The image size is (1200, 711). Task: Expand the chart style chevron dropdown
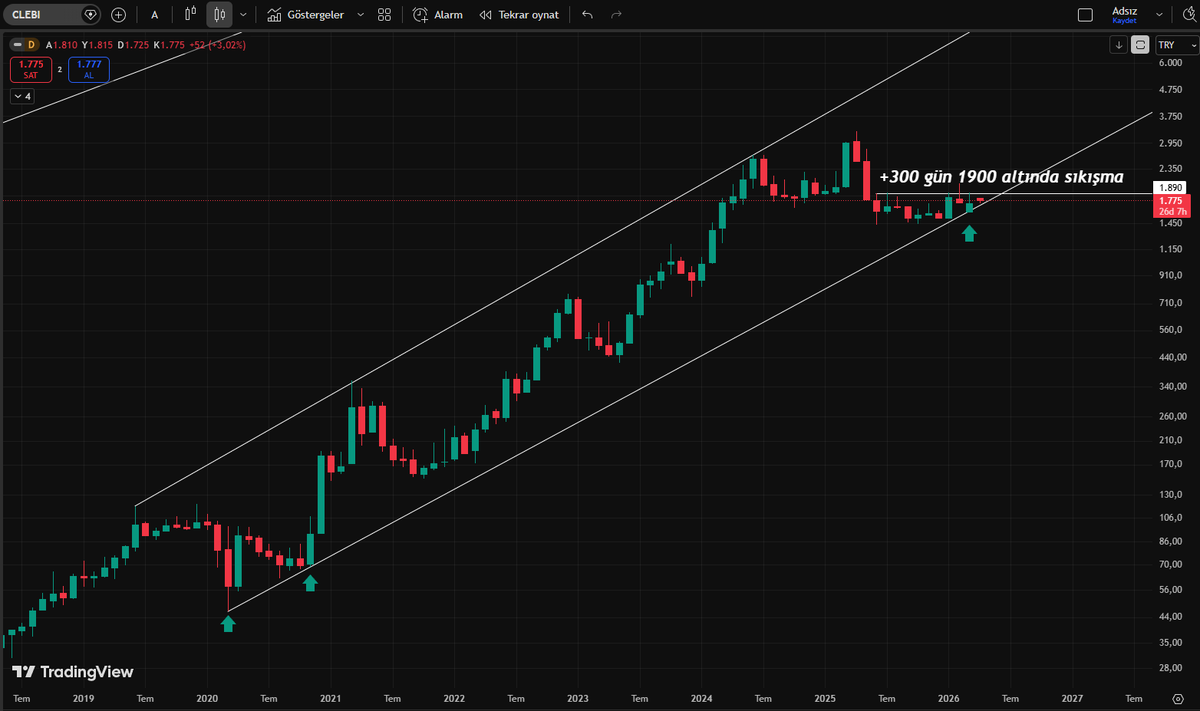coord(243,15)
